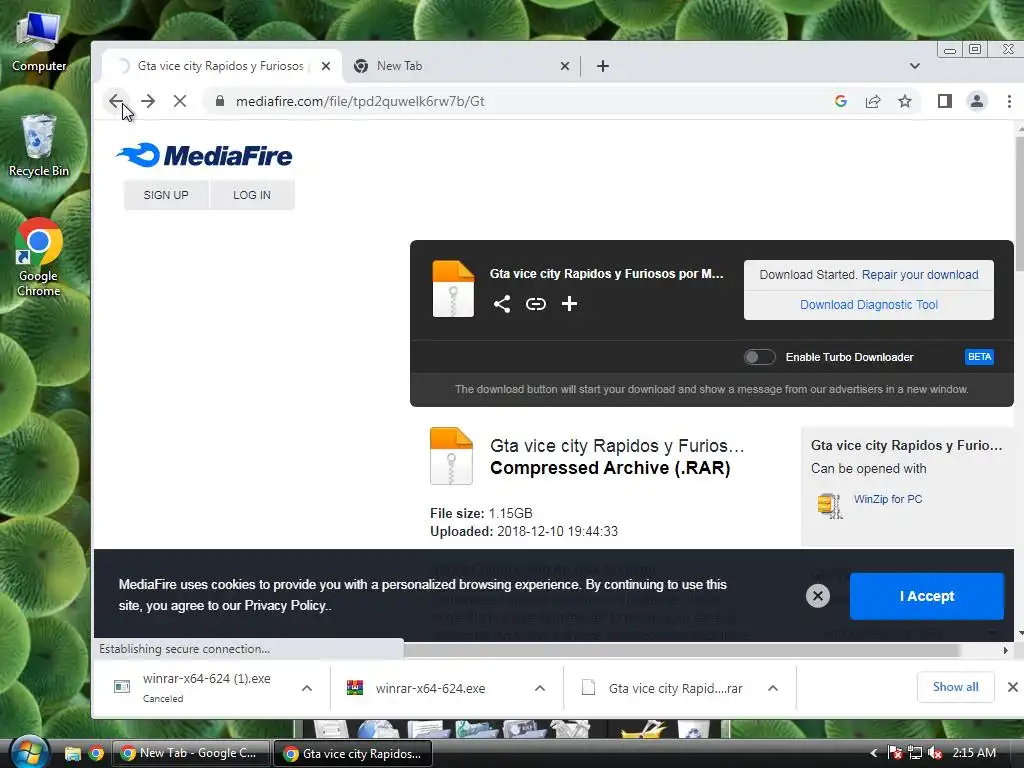
Task: Open the Chrome three-dot menu
Action: 1009,101
